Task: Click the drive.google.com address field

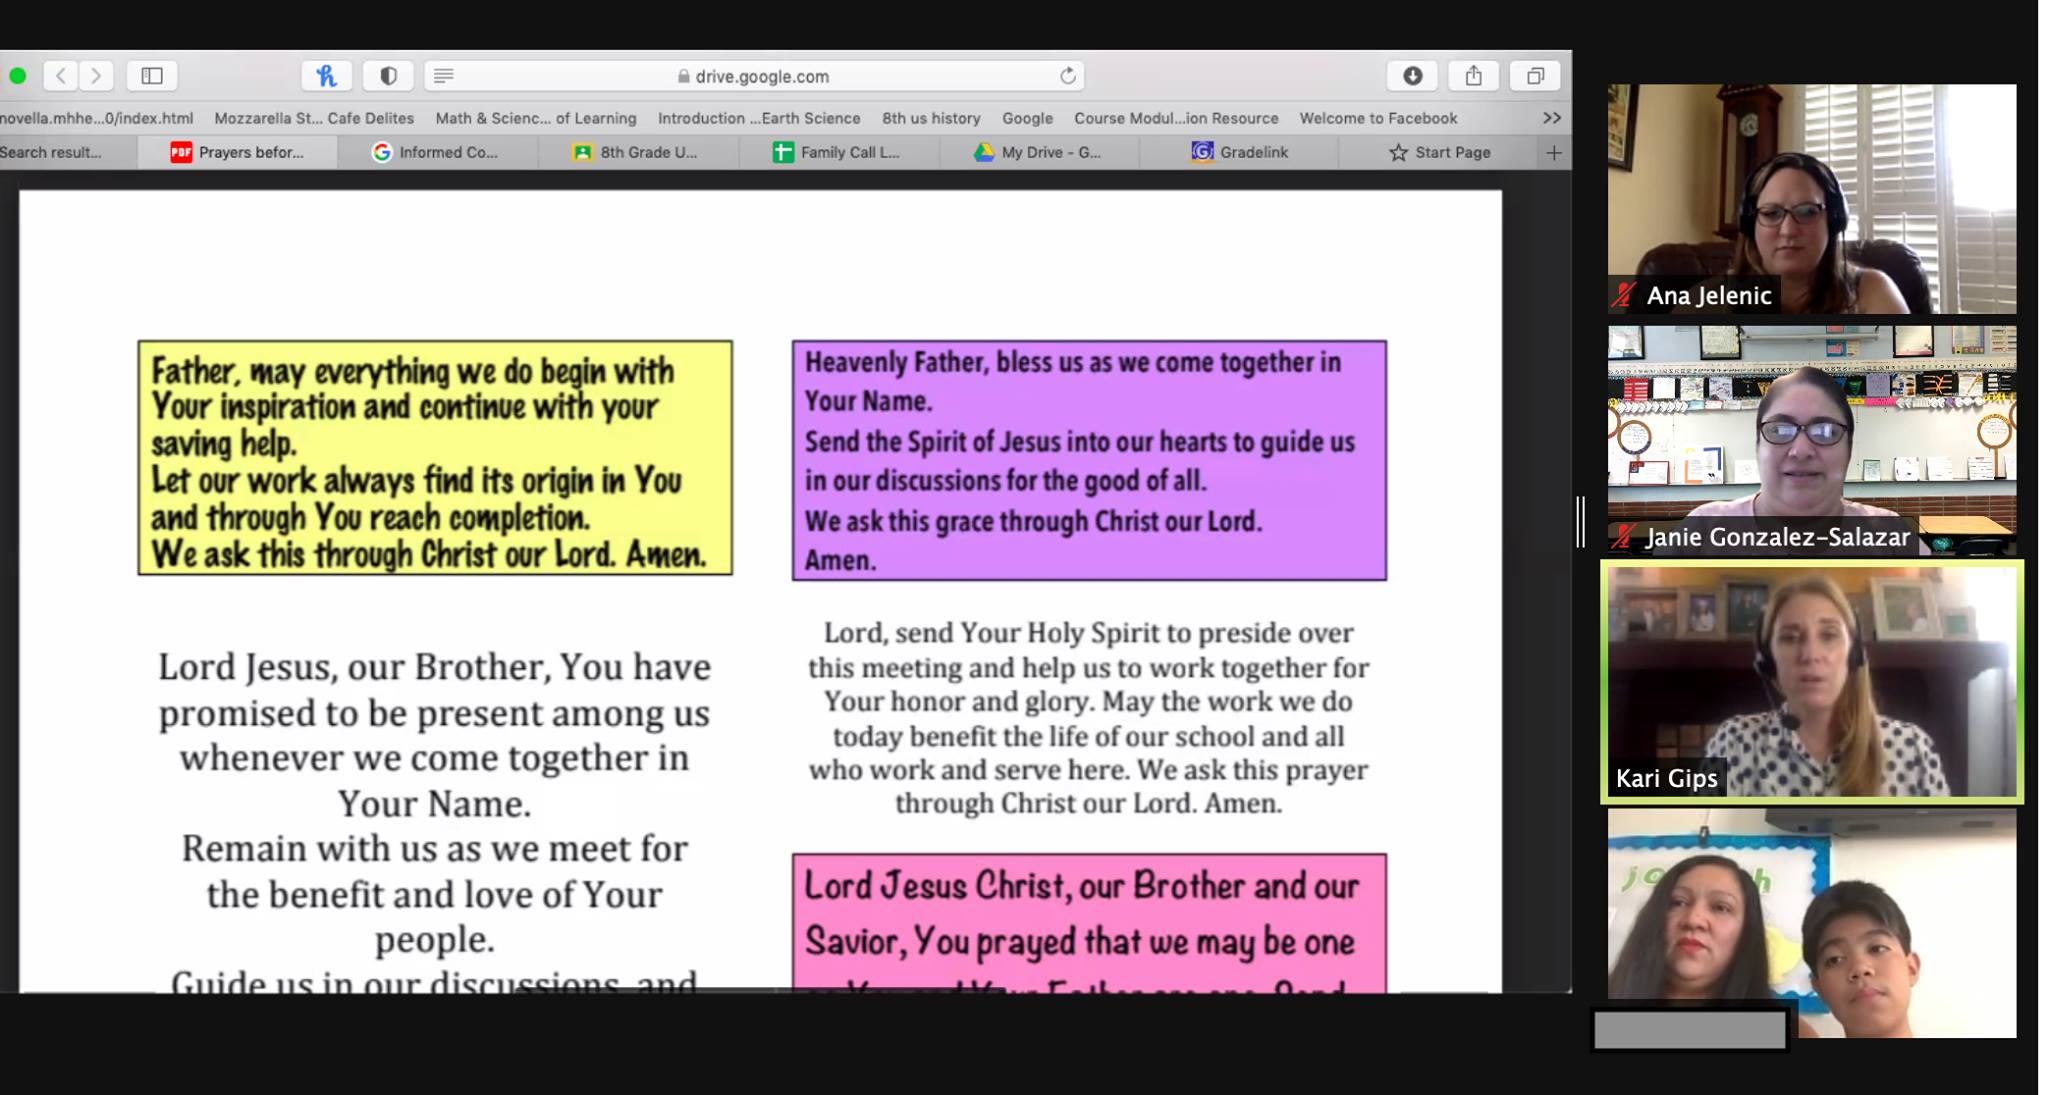Action: click(x=755, y=76)
